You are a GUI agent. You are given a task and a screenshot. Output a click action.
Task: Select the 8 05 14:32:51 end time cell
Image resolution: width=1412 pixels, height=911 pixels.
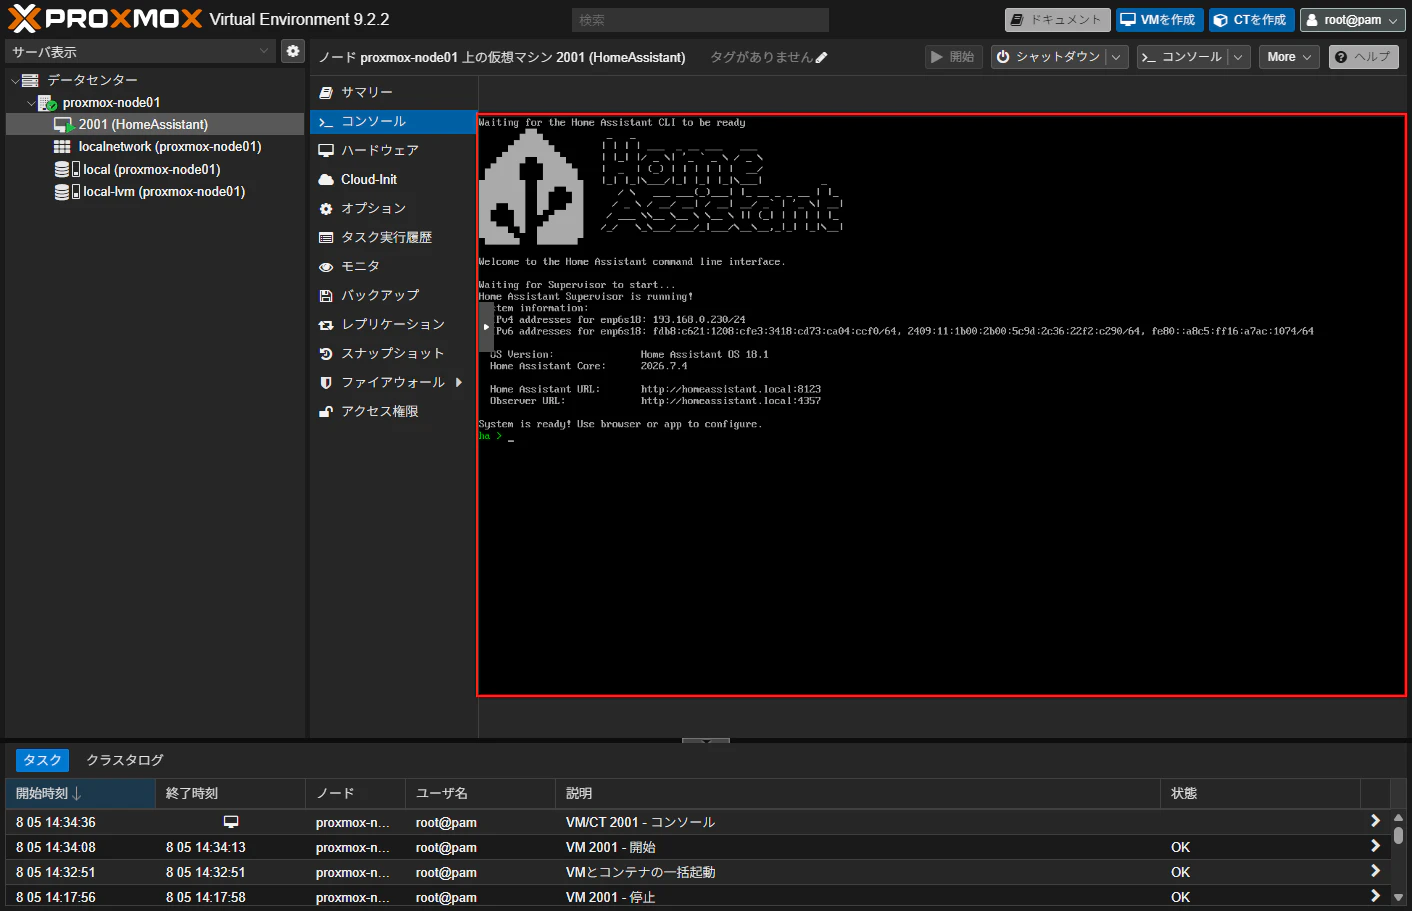tap(230, 872)
